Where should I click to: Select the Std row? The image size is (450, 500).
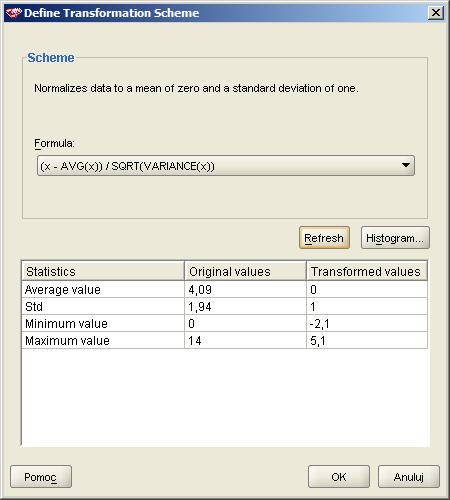(x=225, y=306)
